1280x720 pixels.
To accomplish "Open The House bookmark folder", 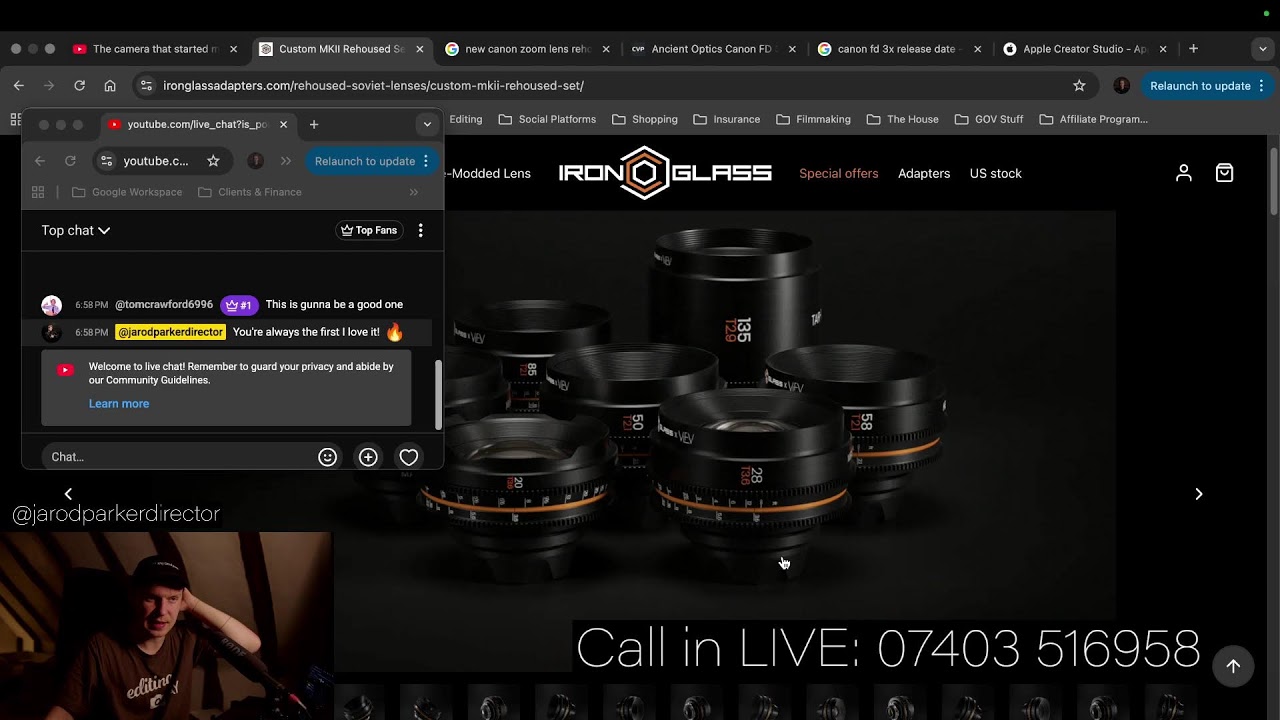I will pos(903,119).
